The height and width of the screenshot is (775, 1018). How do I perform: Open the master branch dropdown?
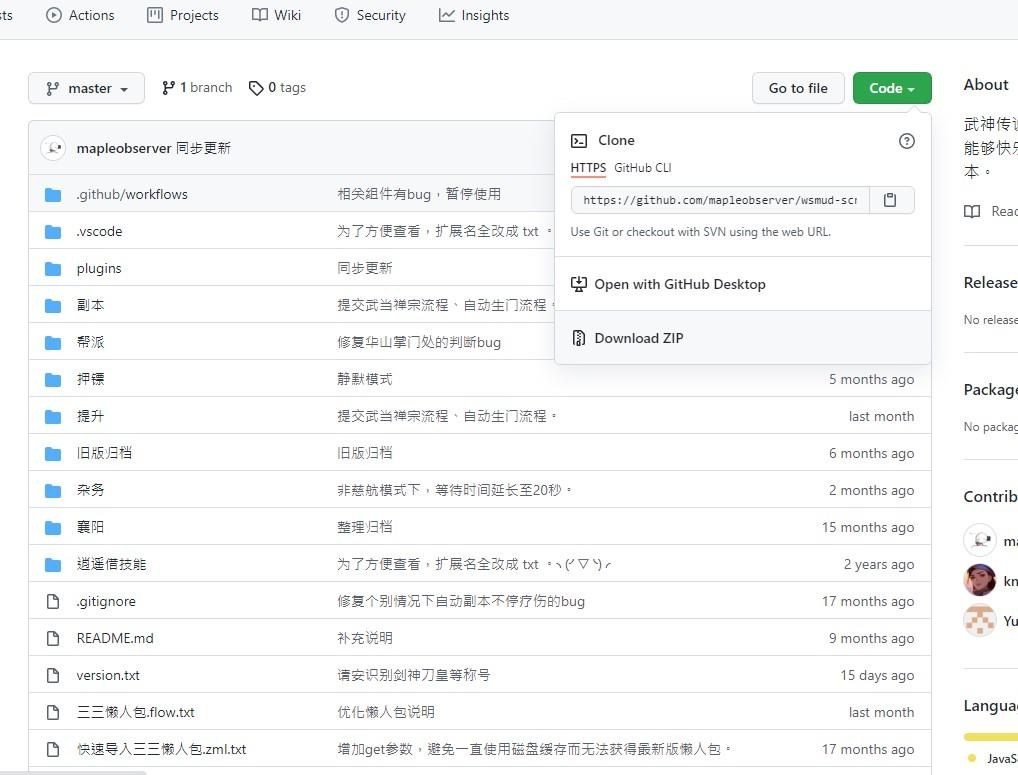86,88
